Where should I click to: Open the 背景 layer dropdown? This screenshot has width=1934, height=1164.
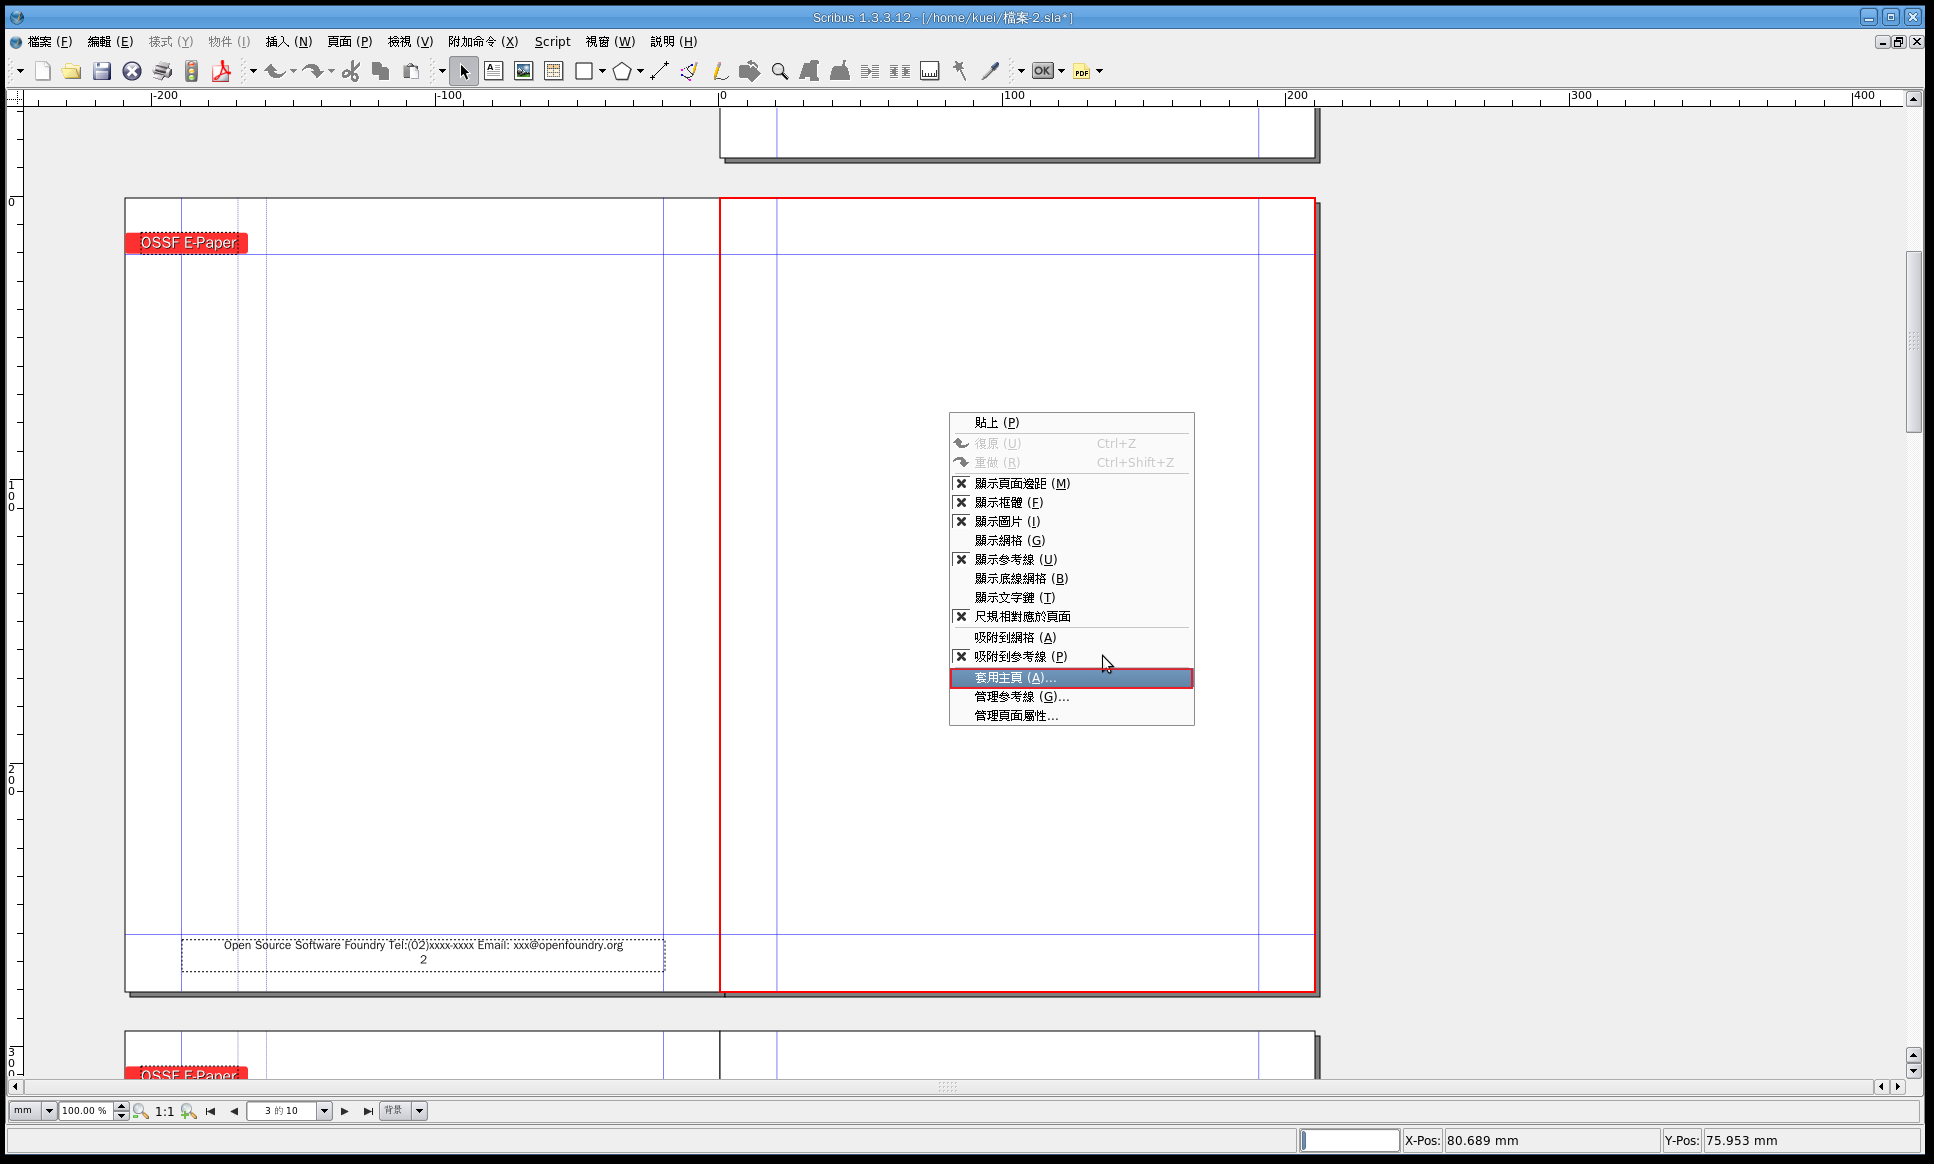[x=419, y=1111]
